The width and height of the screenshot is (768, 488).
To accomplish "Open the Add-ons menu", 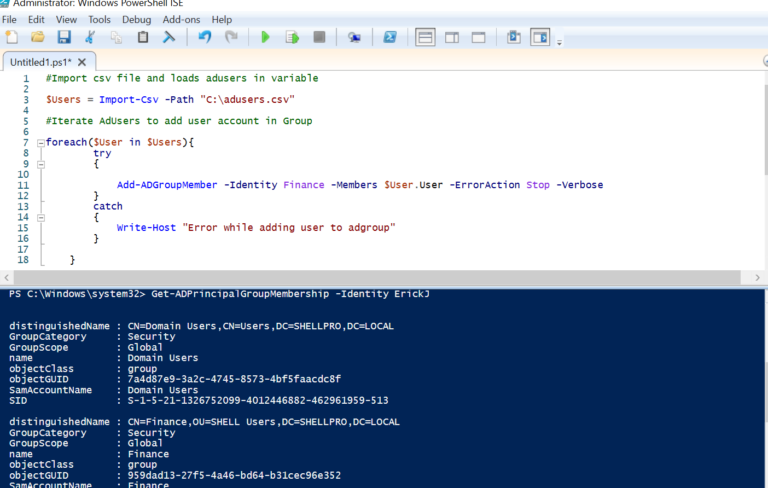I will [x=181, y=20].
